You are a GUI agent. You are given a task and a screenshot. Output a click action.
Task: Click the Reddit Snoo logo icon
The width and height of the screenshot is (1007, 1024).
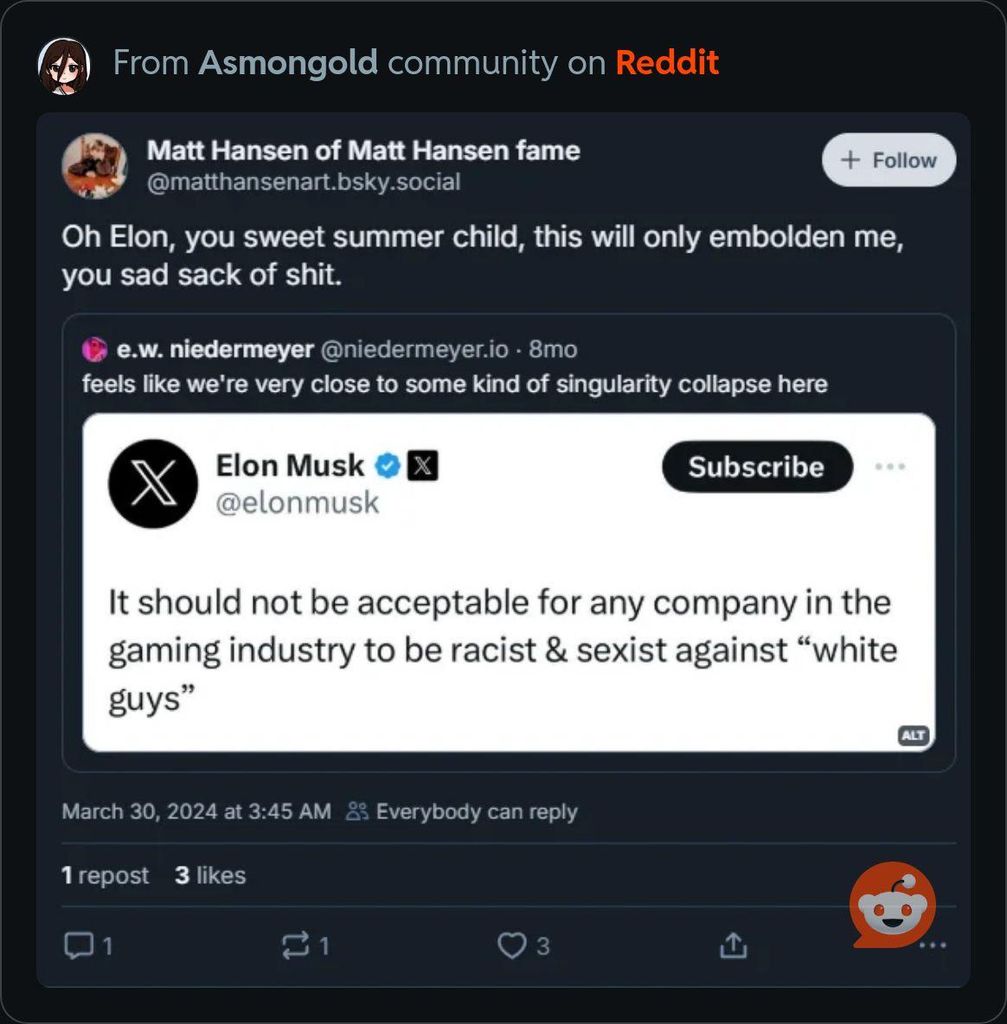coord(892,905)
